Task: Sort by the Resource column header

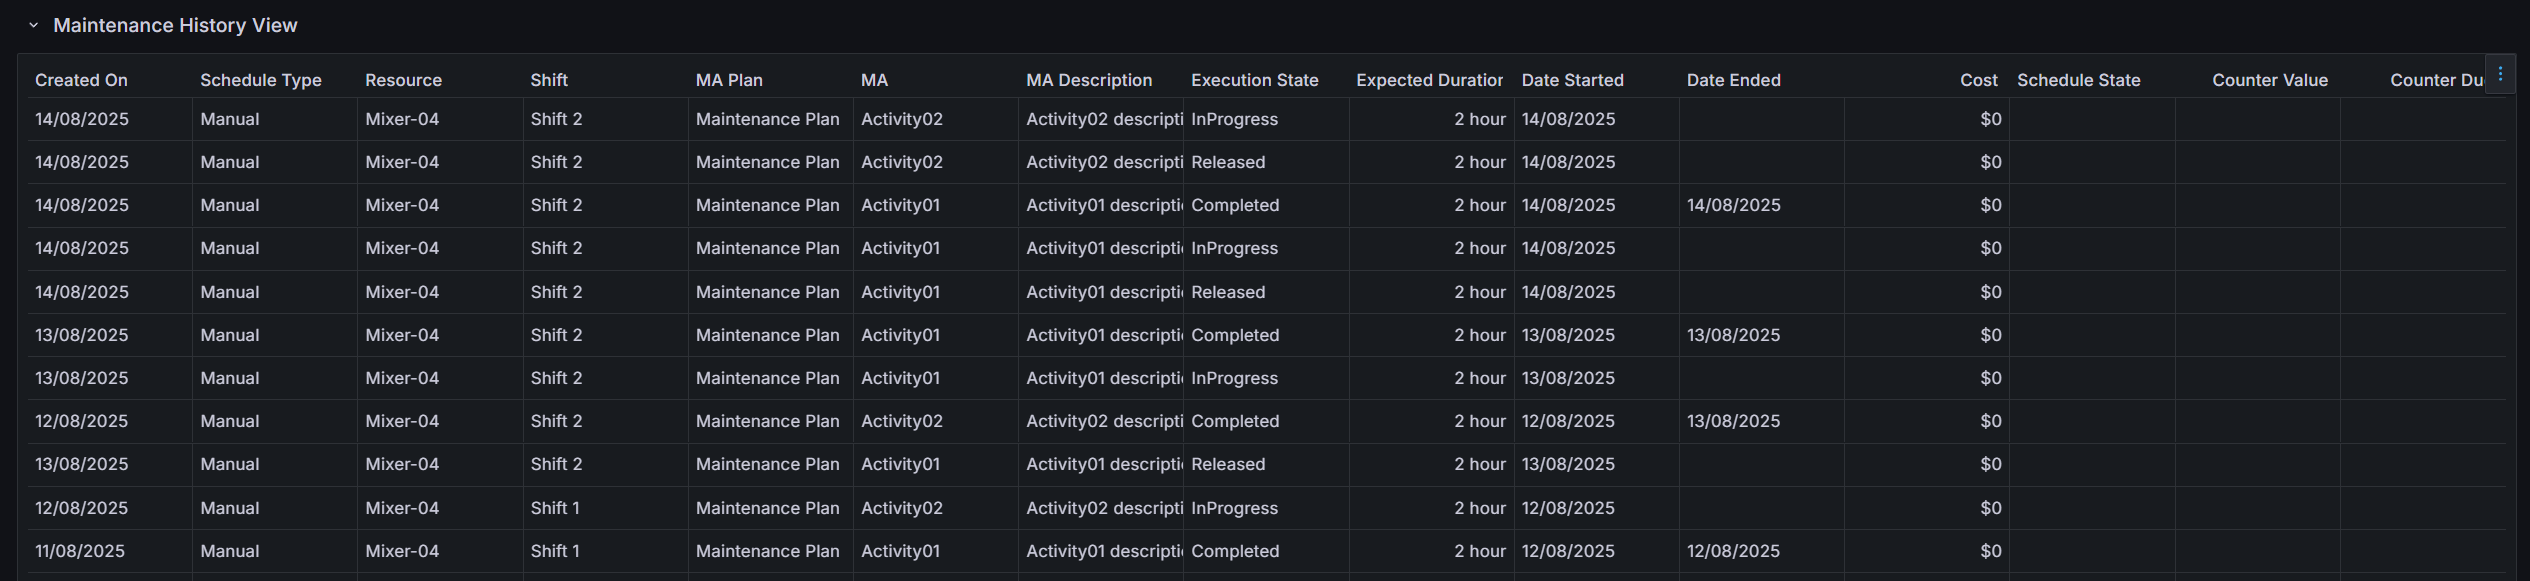Action: (403, 80)
